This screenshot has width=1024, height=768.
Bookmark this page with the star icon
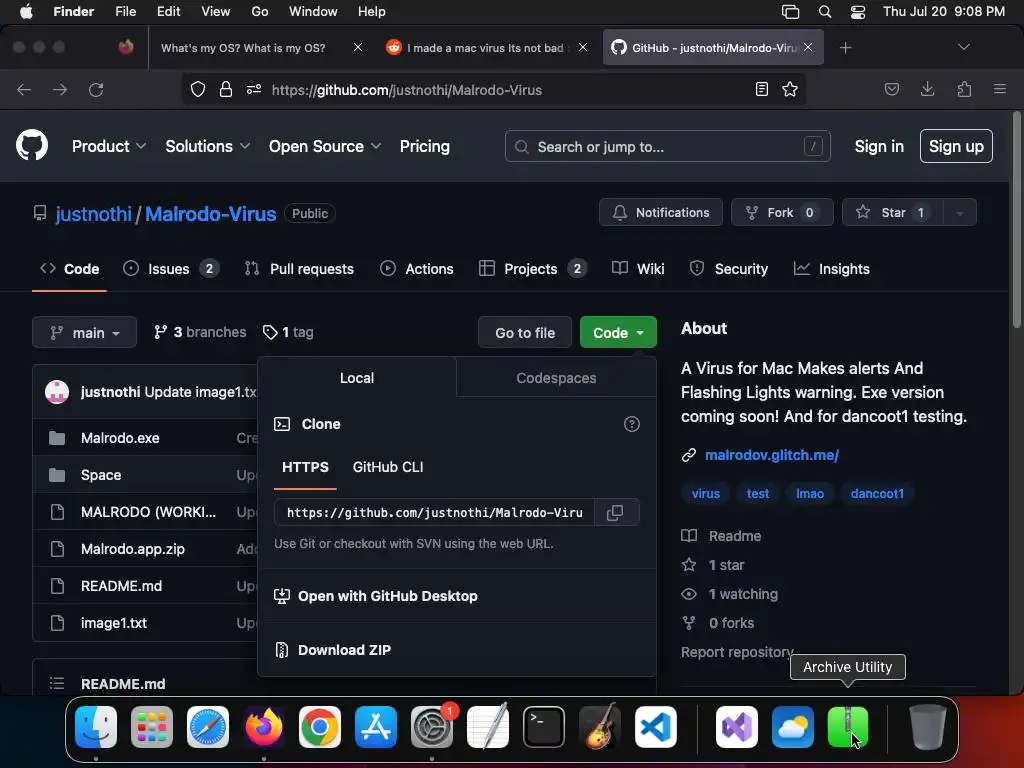pos(790,89)
